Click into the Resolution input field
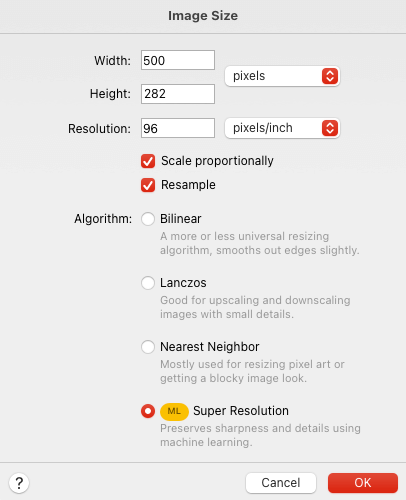This screenshot has width=406, height=500. pyautogui.click(x=178, y=128)
